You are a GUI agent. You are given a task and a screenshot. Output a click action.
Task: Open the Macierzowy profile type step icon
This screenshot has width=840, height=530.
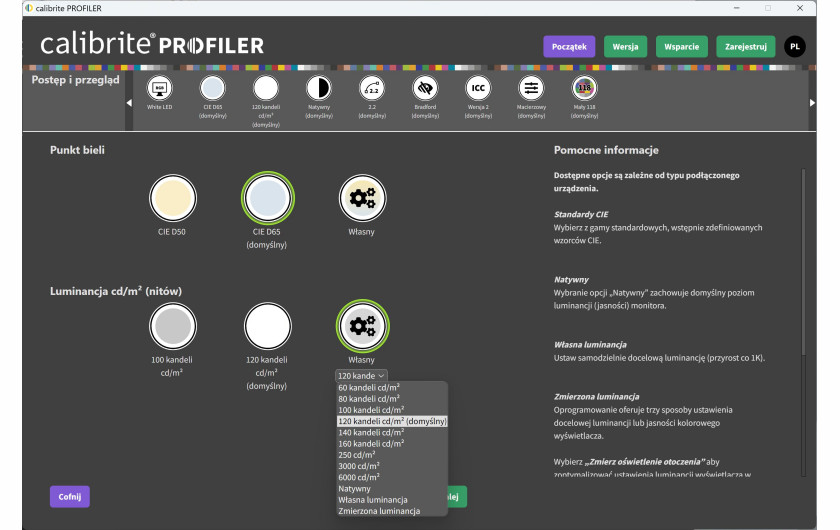pyautogui.click(x=531, y=88)
